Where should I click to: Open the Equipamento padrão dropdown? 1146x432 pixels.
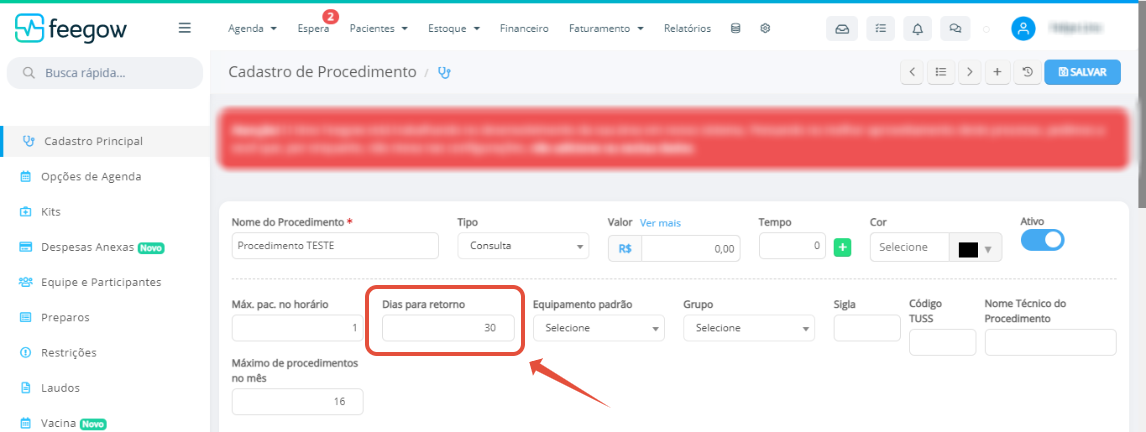point(599,328)
